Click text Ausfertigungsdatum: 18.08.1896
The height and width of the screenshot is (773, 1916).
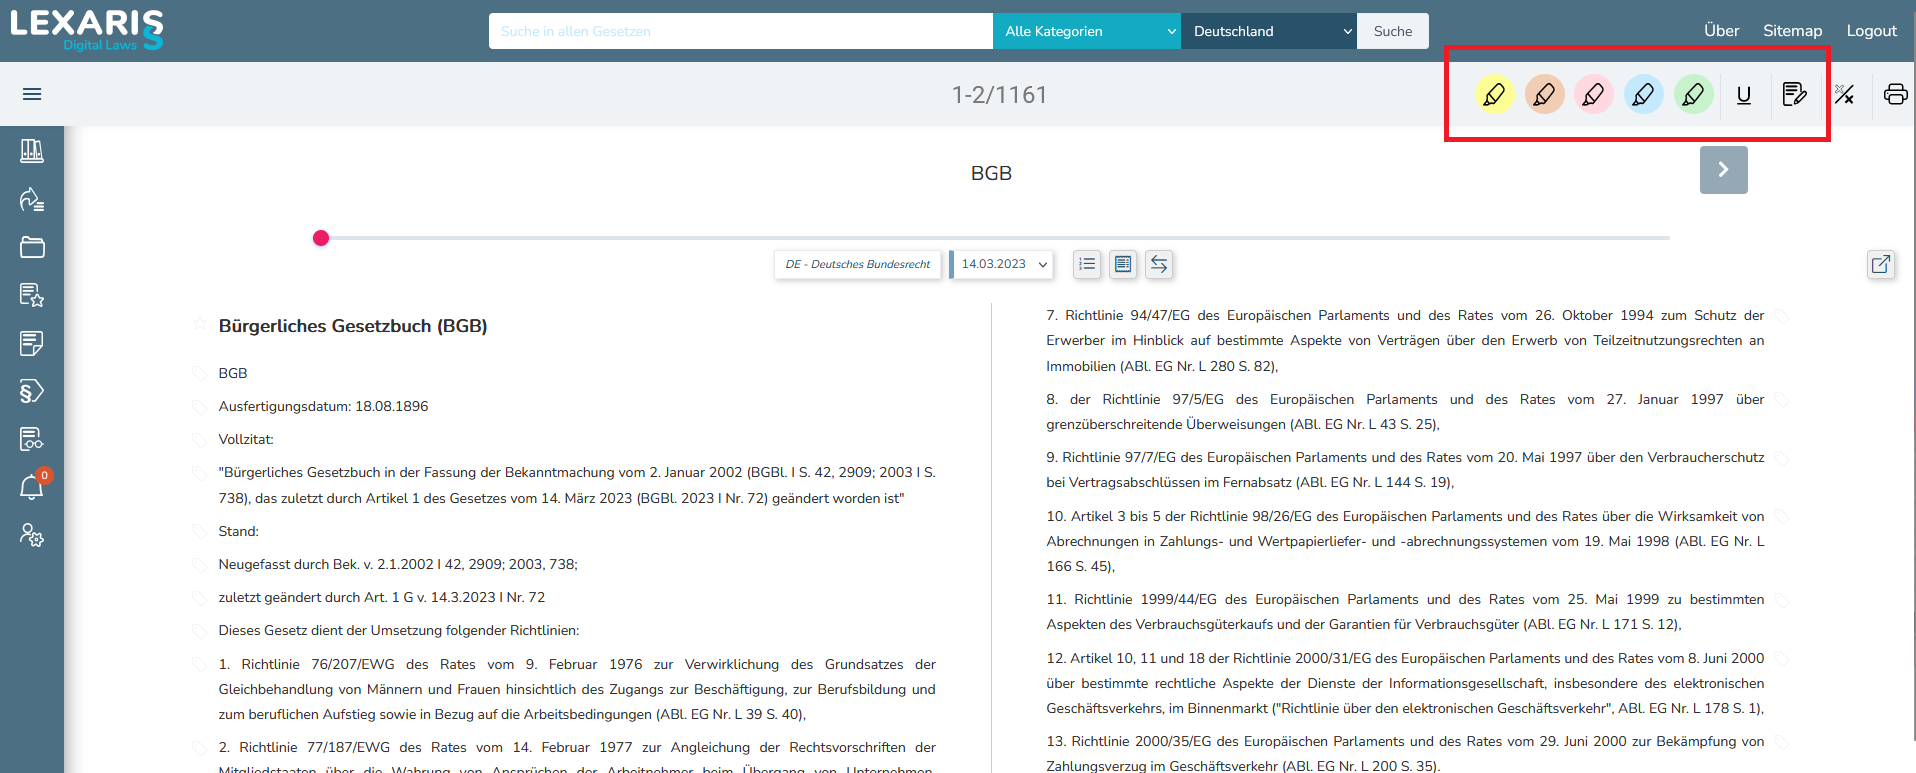[x=323, y=406]
